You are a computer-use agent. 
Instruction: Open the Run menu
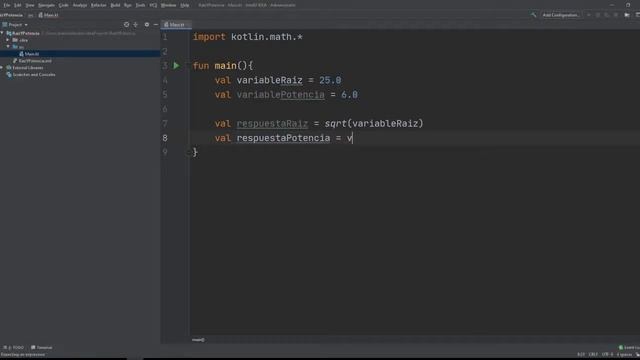click(128, 5)
